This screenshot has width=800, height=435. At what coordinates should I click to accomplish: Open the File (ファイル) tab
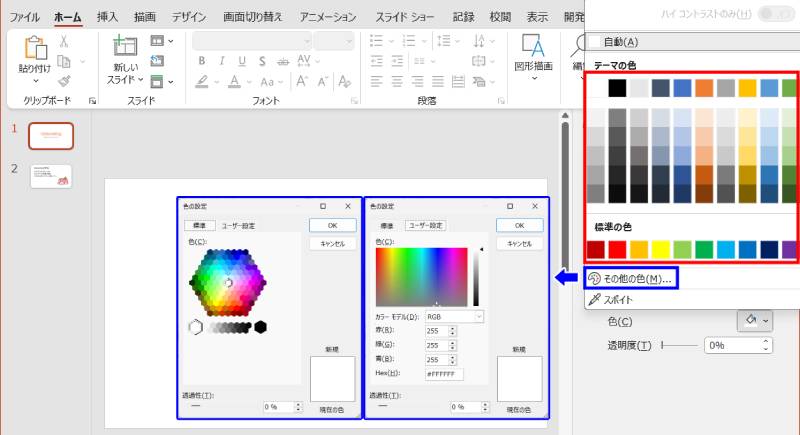pos(24,17)
